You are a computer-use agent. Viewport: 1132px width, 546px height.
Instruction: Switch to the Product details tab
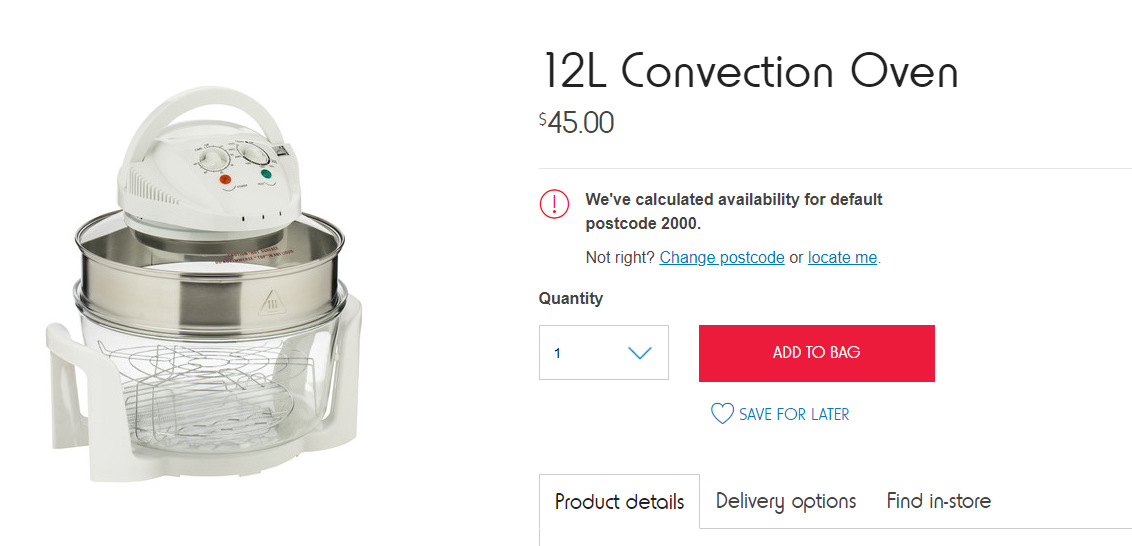(619, 502)
